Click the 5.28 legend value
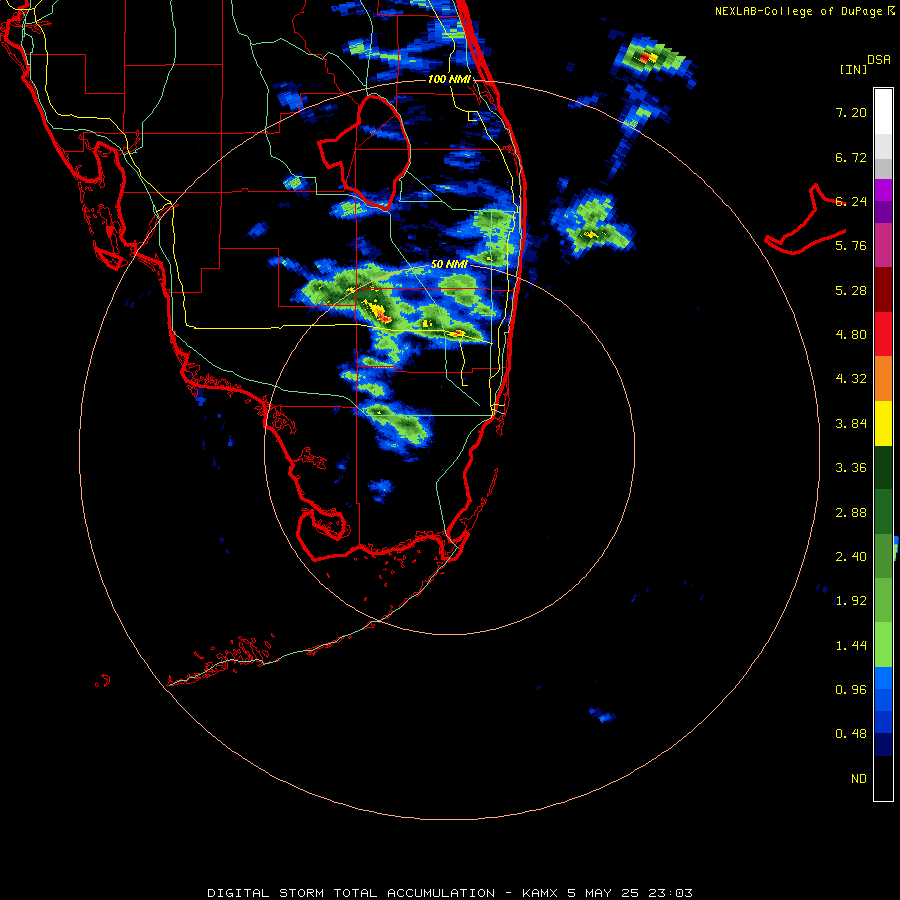This screenshot has height=900, width=900. point(851,290)
